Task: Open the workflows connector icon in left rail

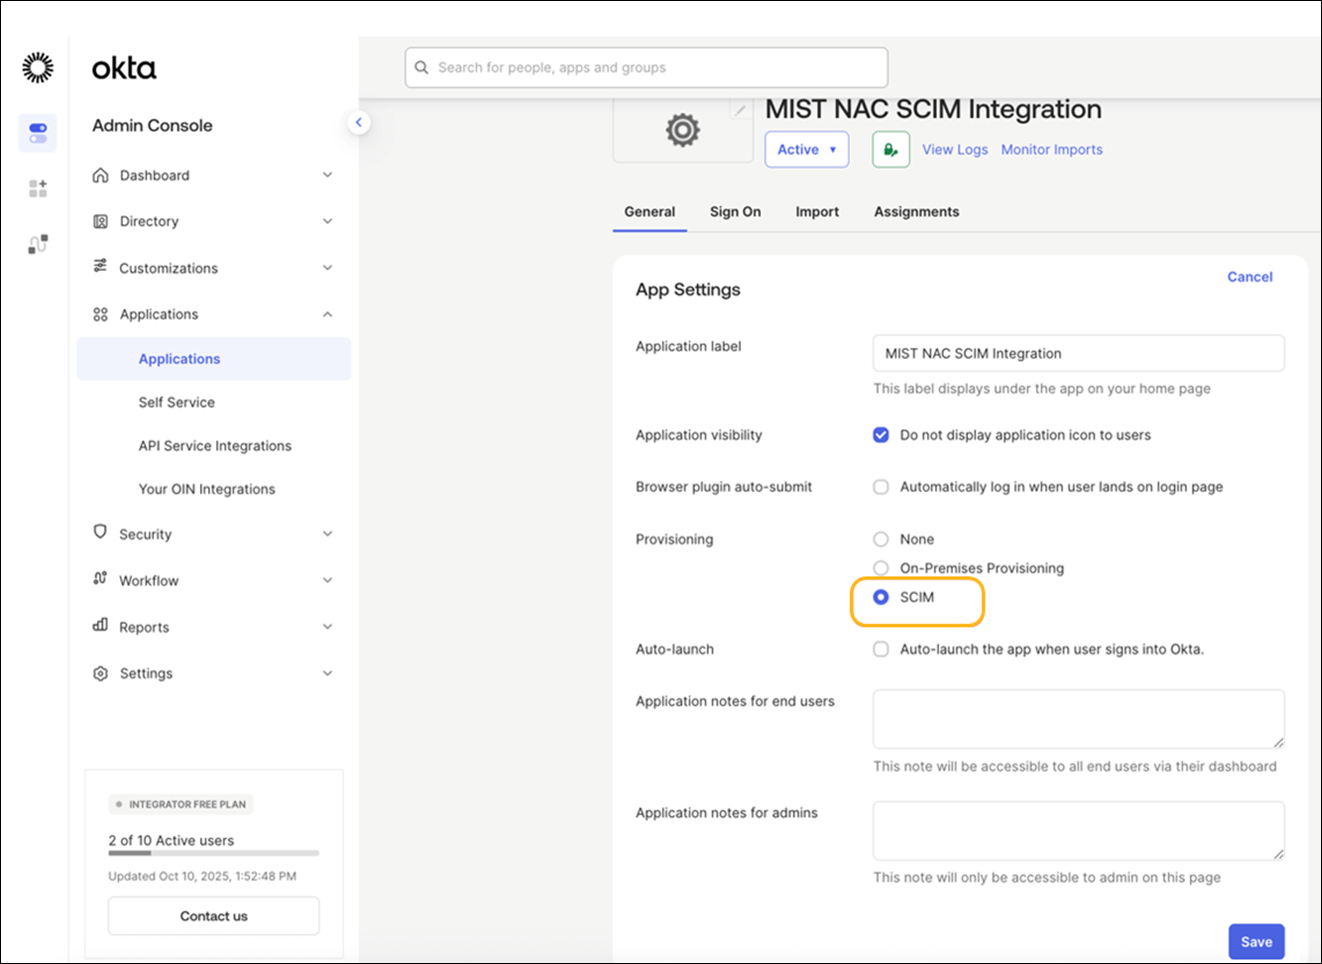Action: click(x=38, y=244)
